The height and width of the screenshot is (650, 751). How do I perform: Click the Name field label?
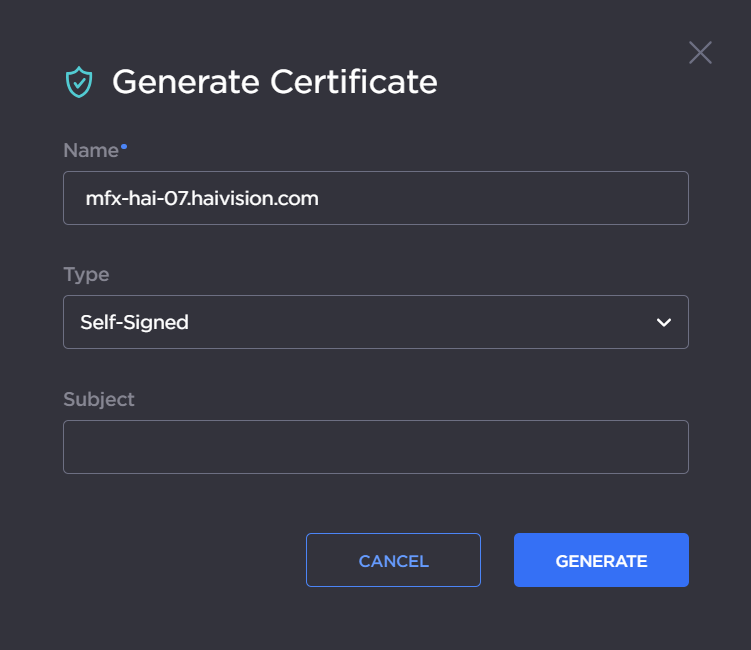click(x=90, y=150)
